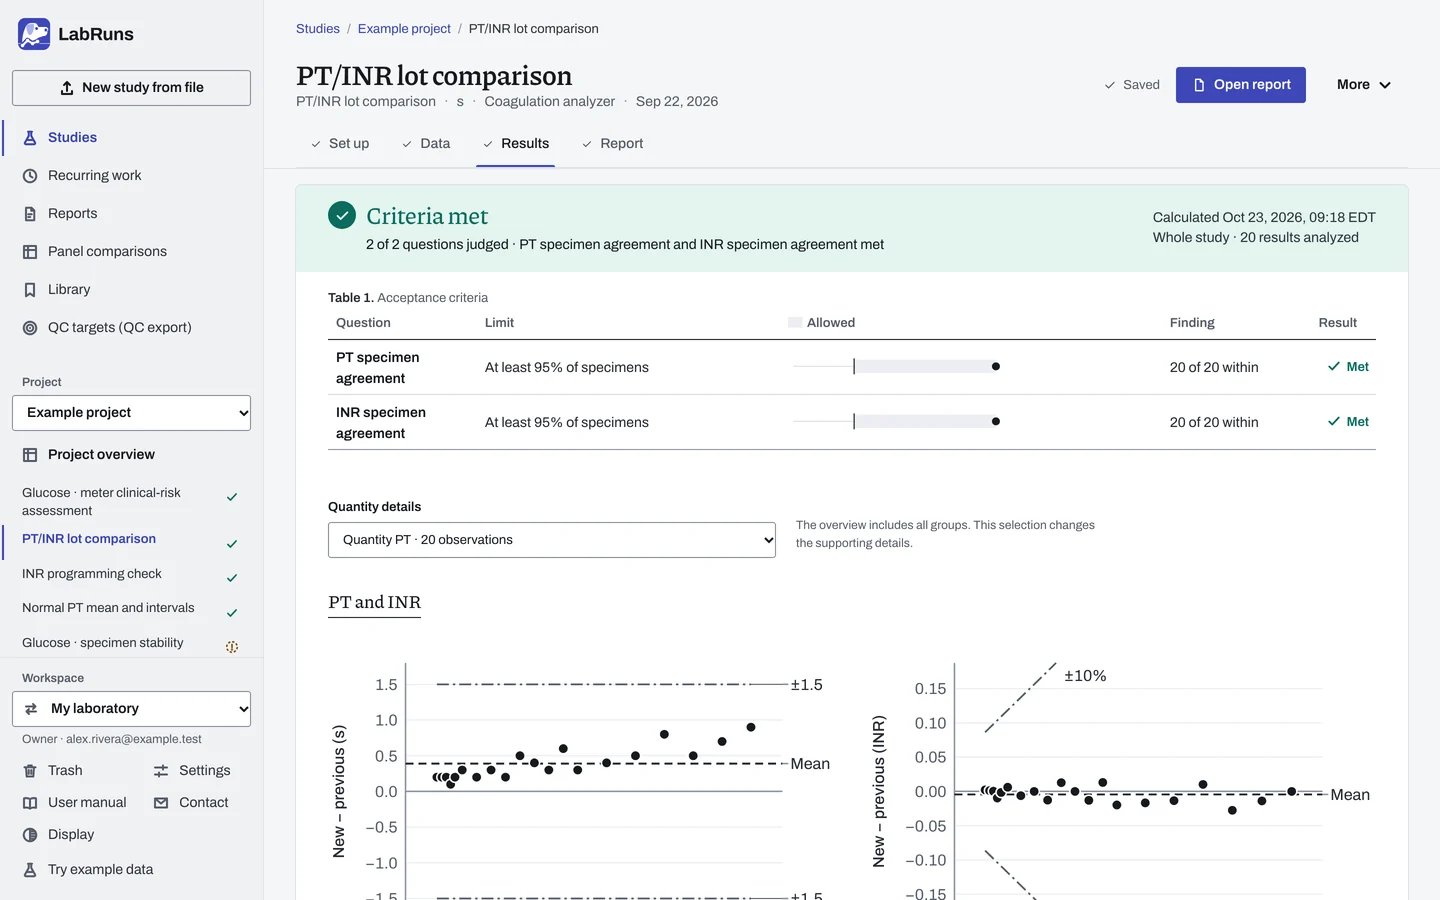Click the QC targets bullseye icon
This screenshot has height=900, width=1440.
(x=30, y=328)
